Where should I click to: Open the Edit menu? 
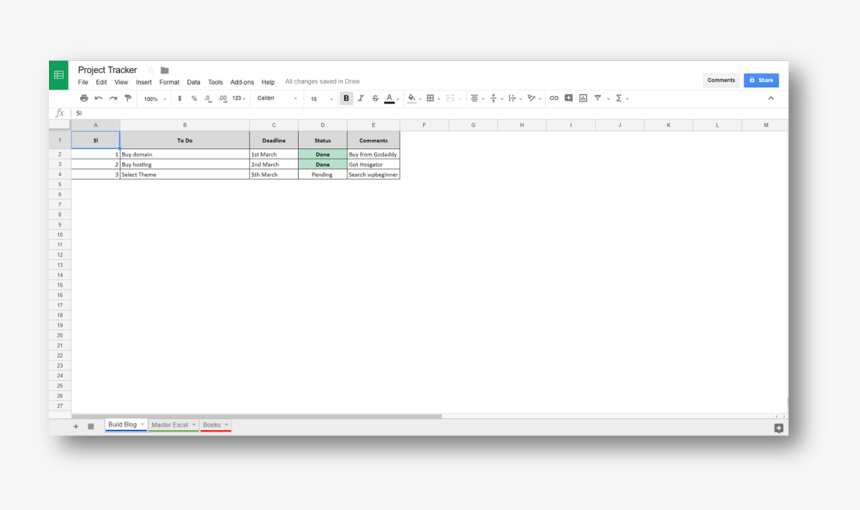click(101, 82)
